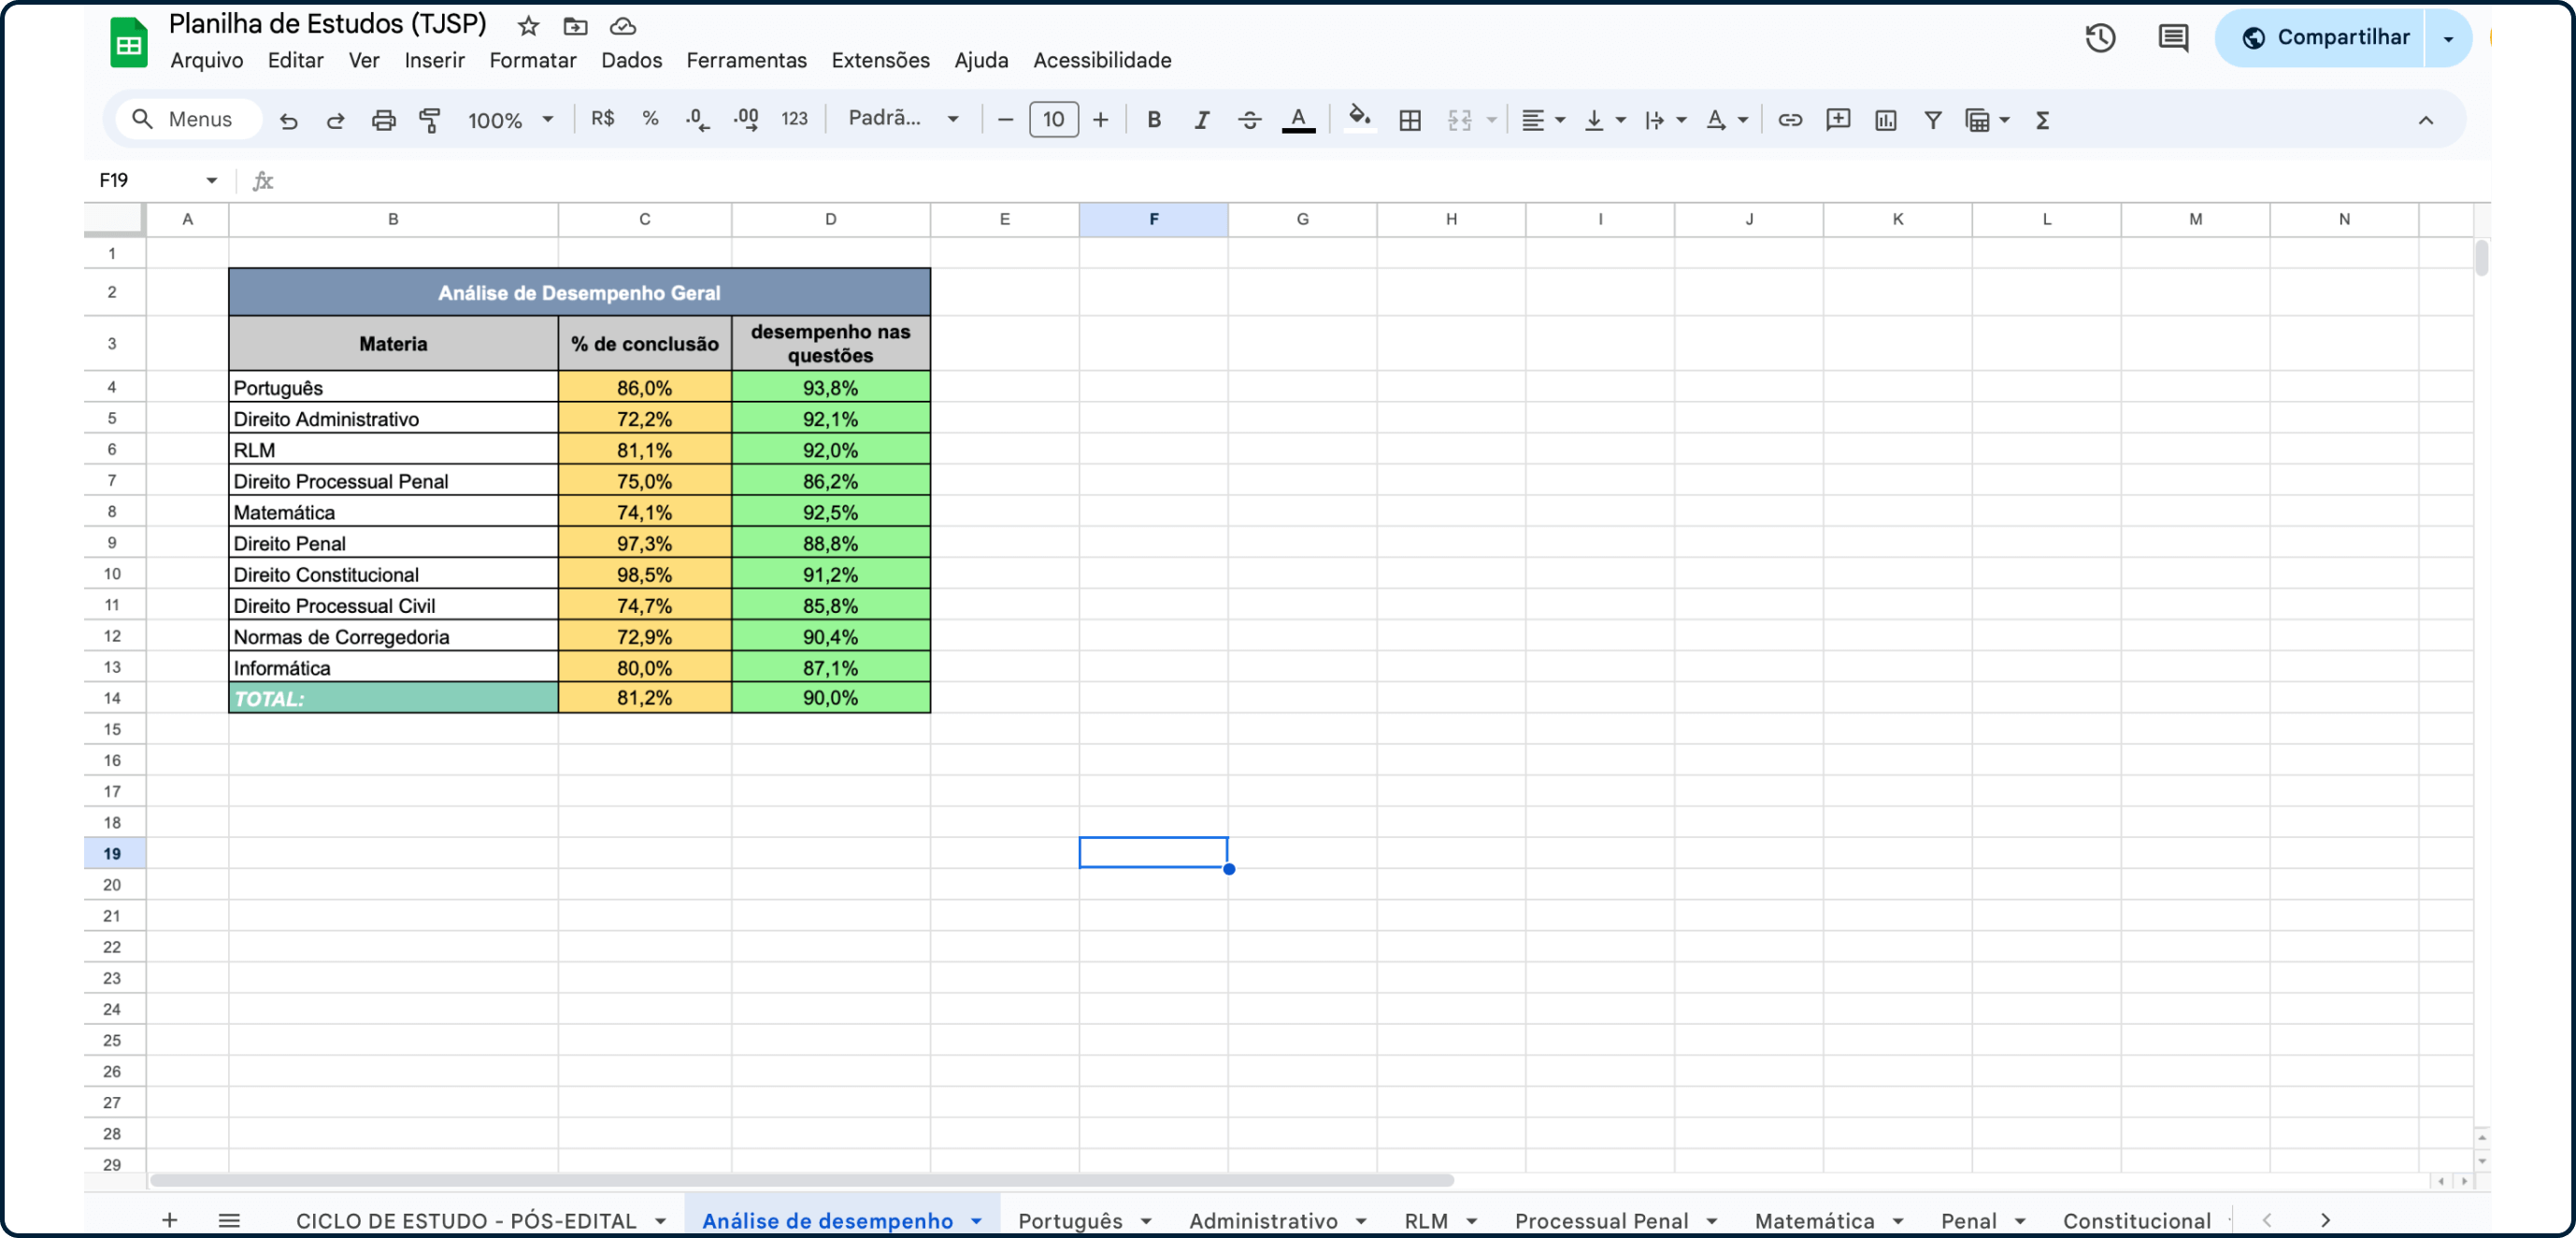The width and height of the screenshot is (2576, 1238).
Task: Increase font size with plus
Action: pos(1100,120)
